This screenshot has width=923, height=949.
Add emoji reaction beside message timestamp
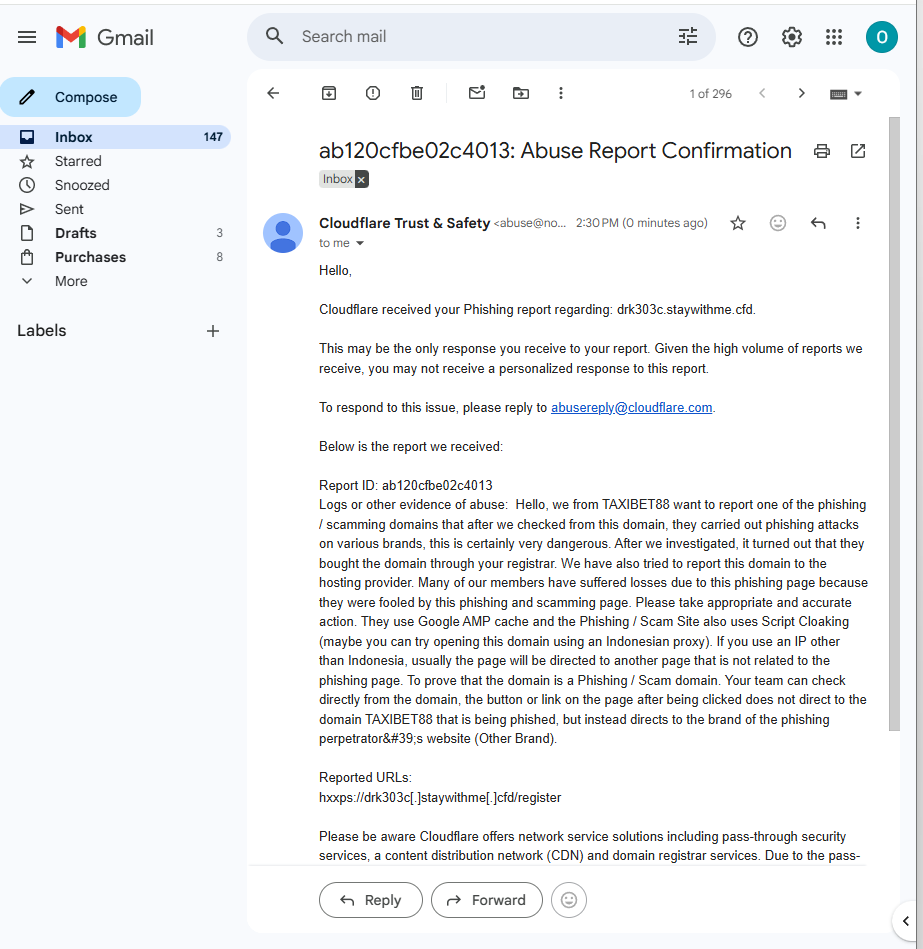778,223
